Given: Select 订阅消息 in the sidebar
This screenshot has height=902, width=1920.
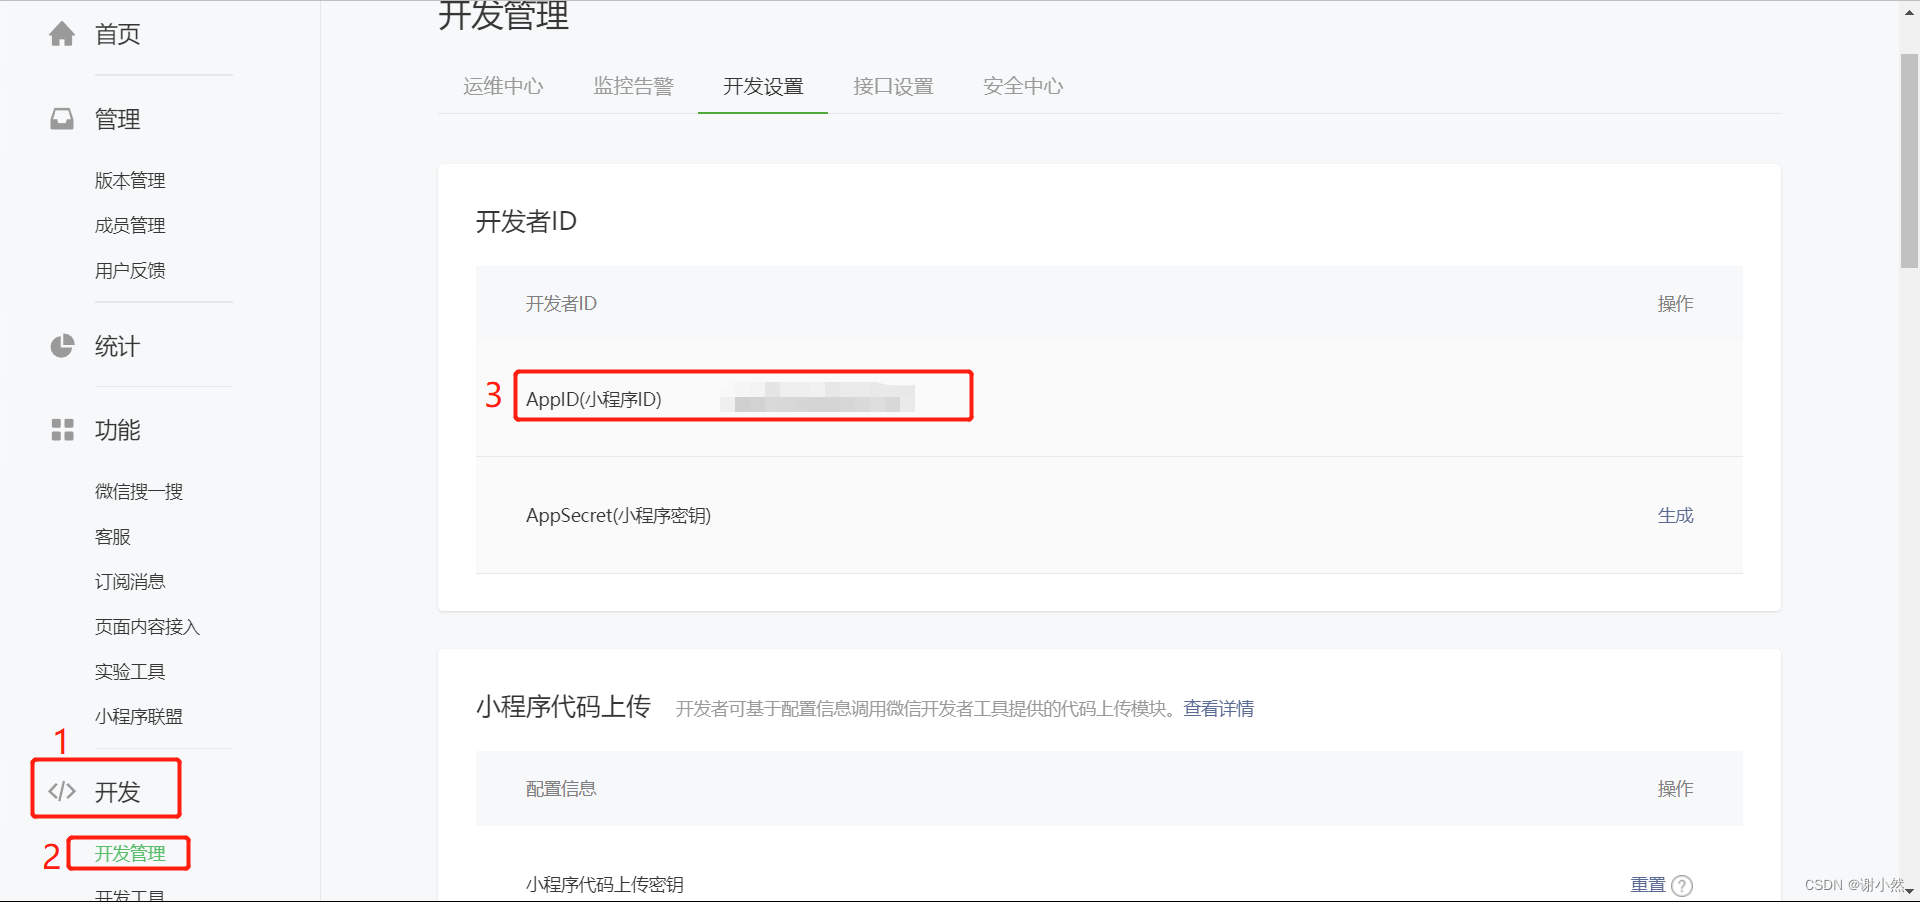Looking at the screenshot, I should pos(130,581).
